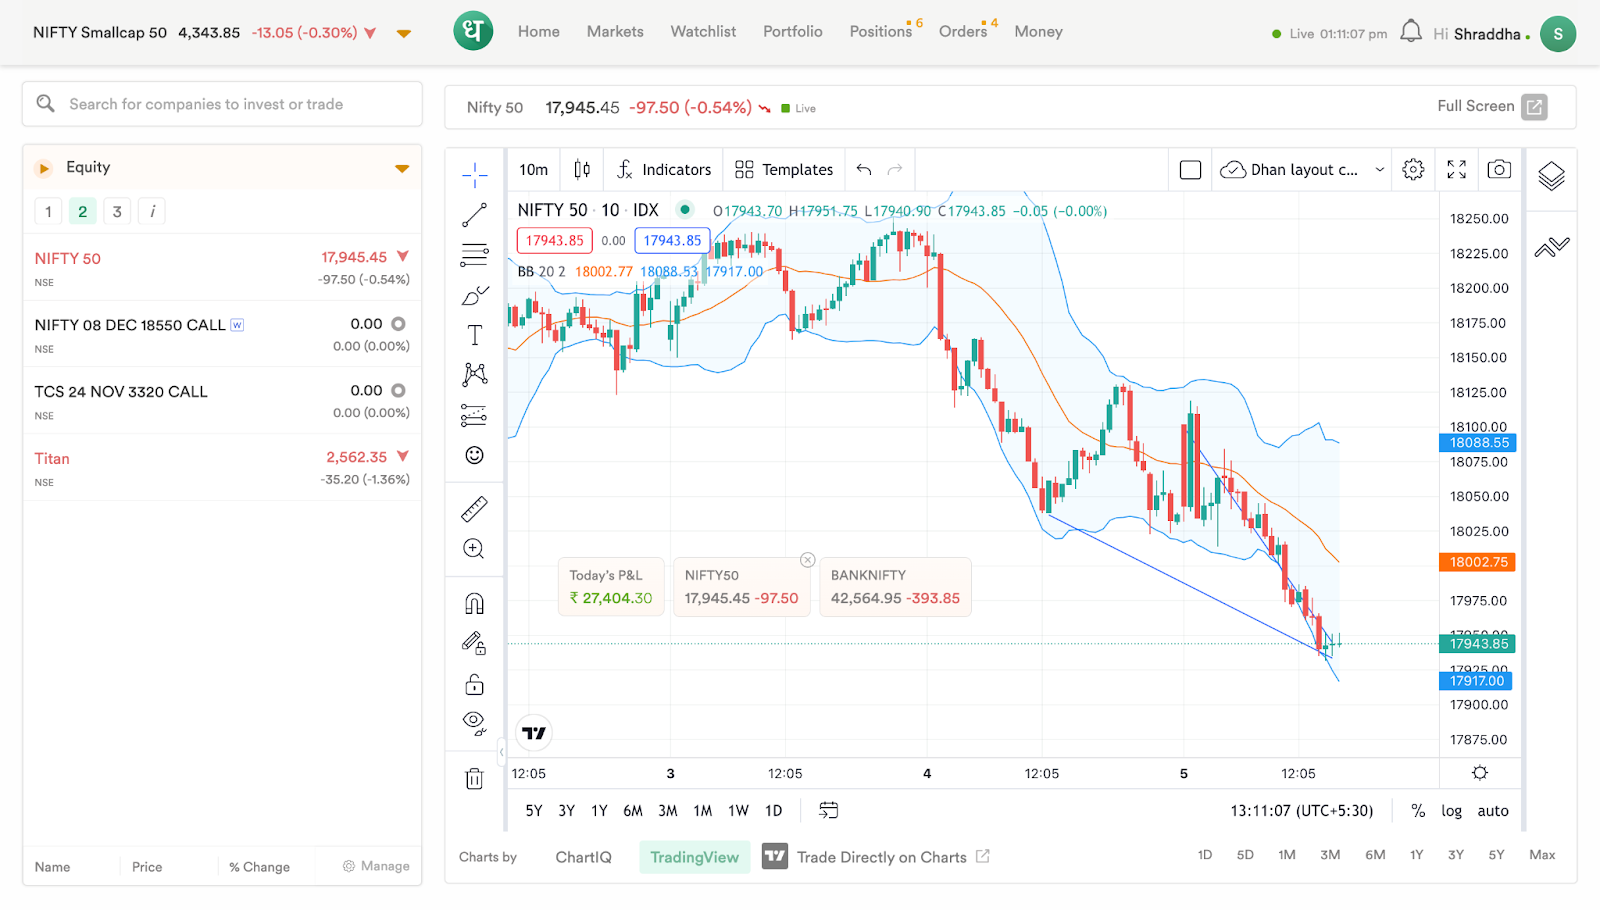Viewport: 1600px width, 910px height.
Task: Switch to TradingView charts tab
Action: (x=694, y=857)
